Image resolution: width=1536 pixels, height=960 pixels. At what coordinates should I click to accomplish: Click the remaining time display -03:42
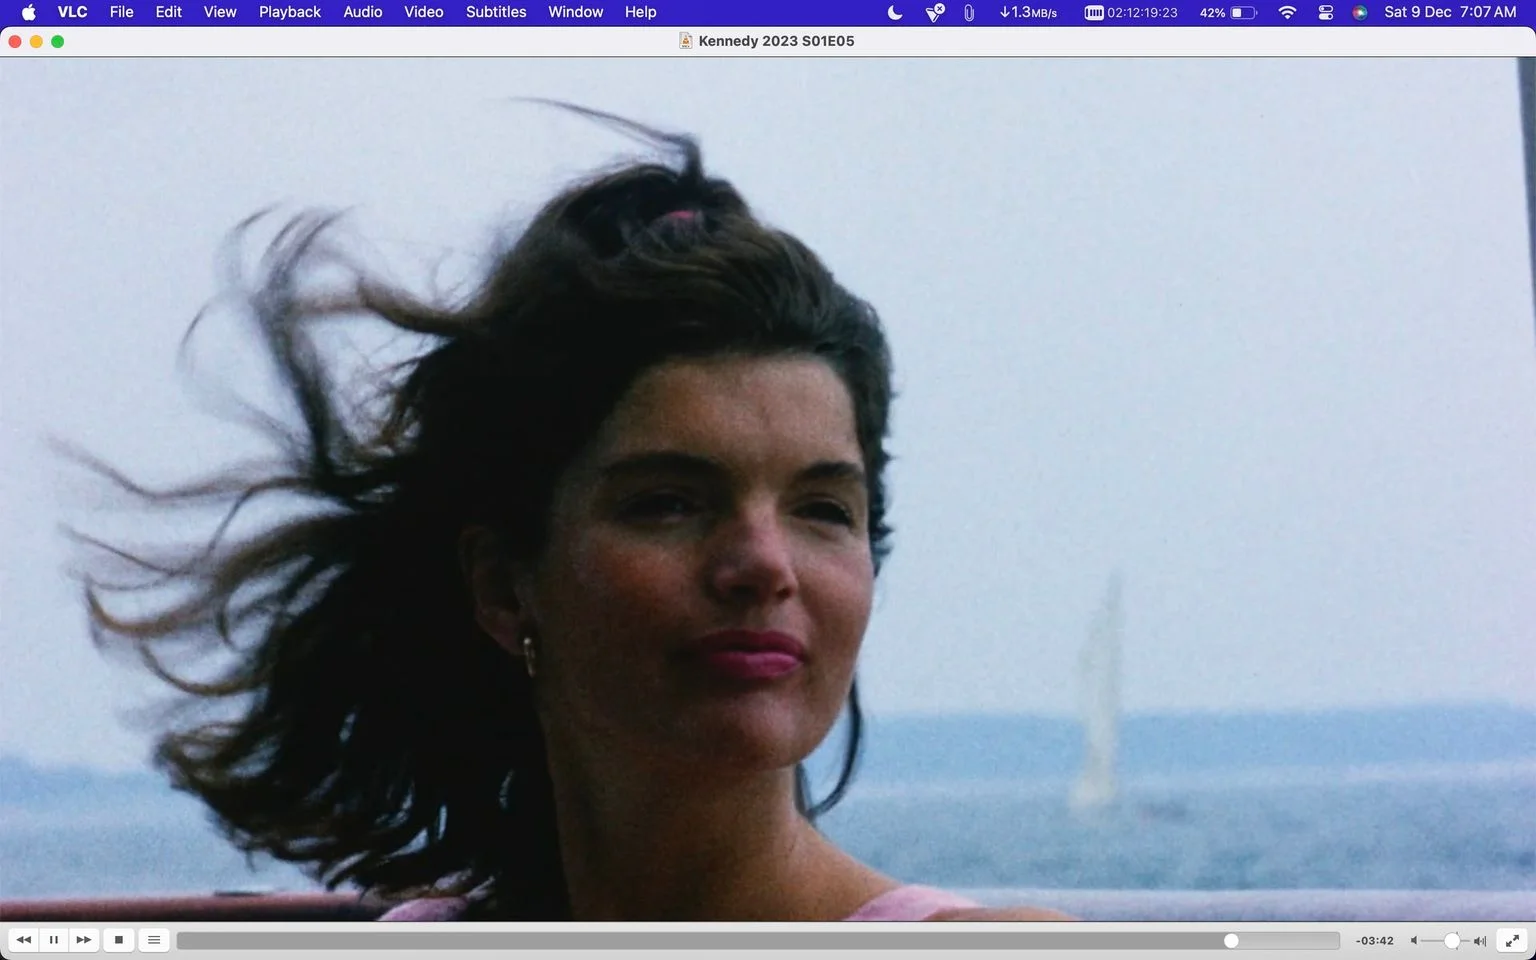(1375, 941)
